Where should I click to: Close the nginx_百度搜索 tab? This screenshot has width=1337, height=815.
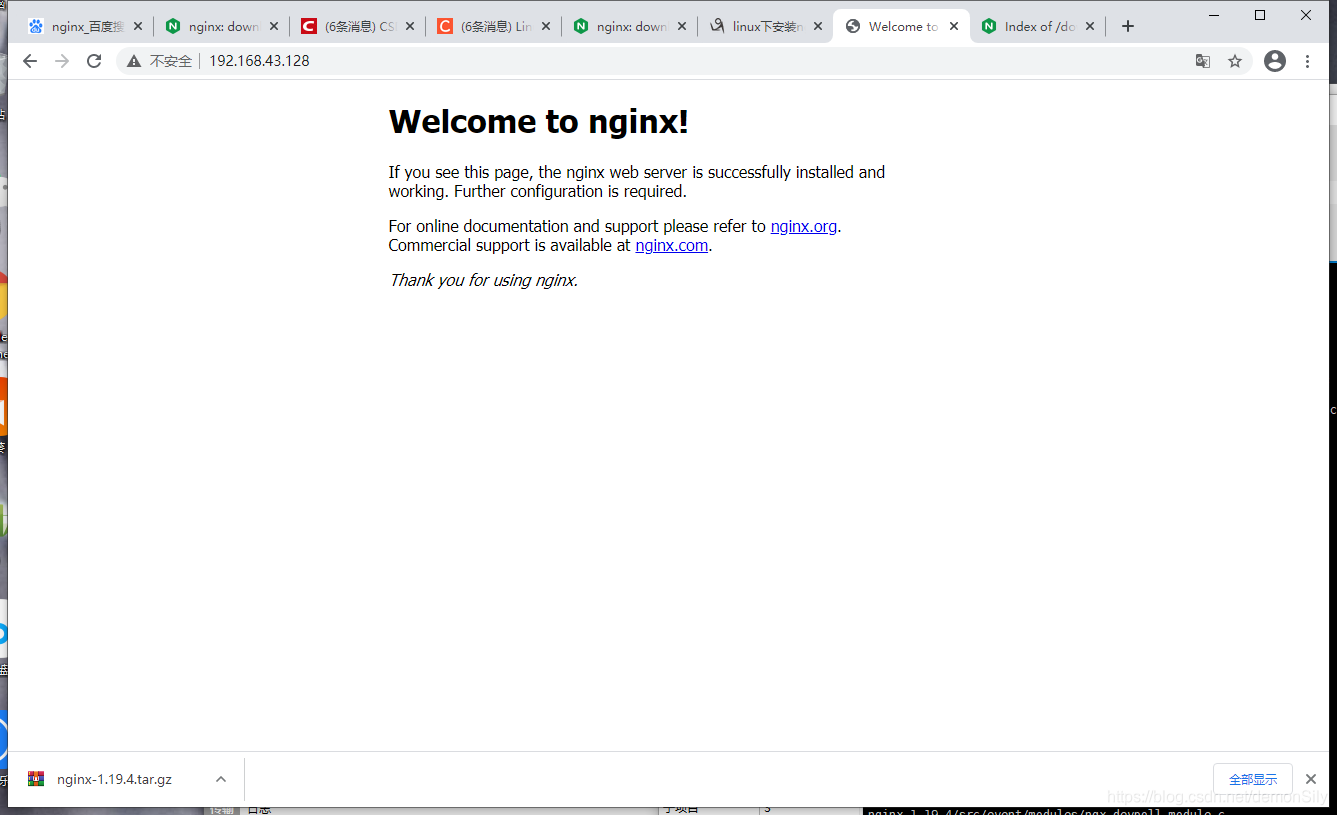138,27
